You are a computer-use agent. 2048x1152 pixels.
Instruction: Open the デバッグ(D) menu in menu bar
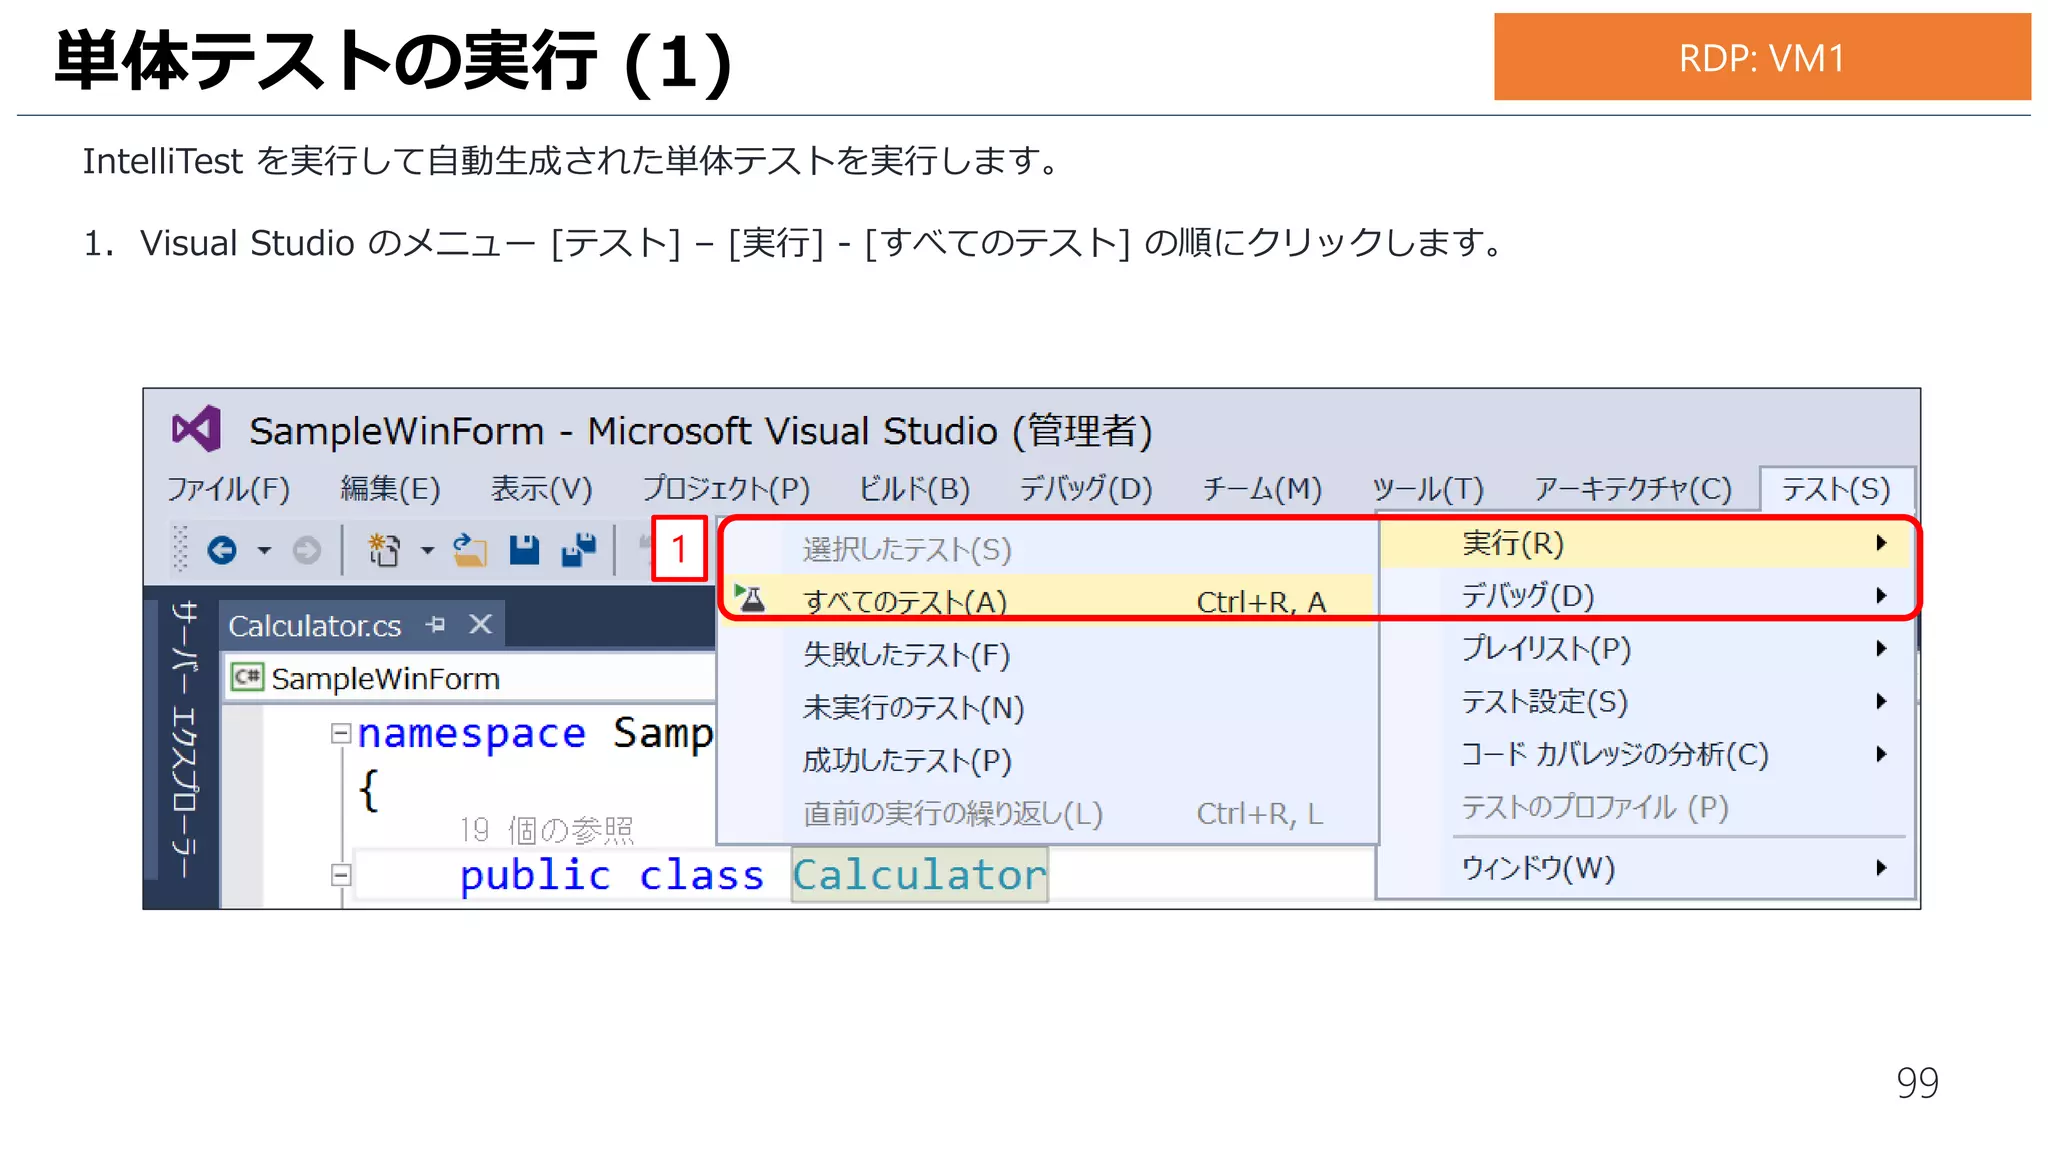pos(1086,489)
